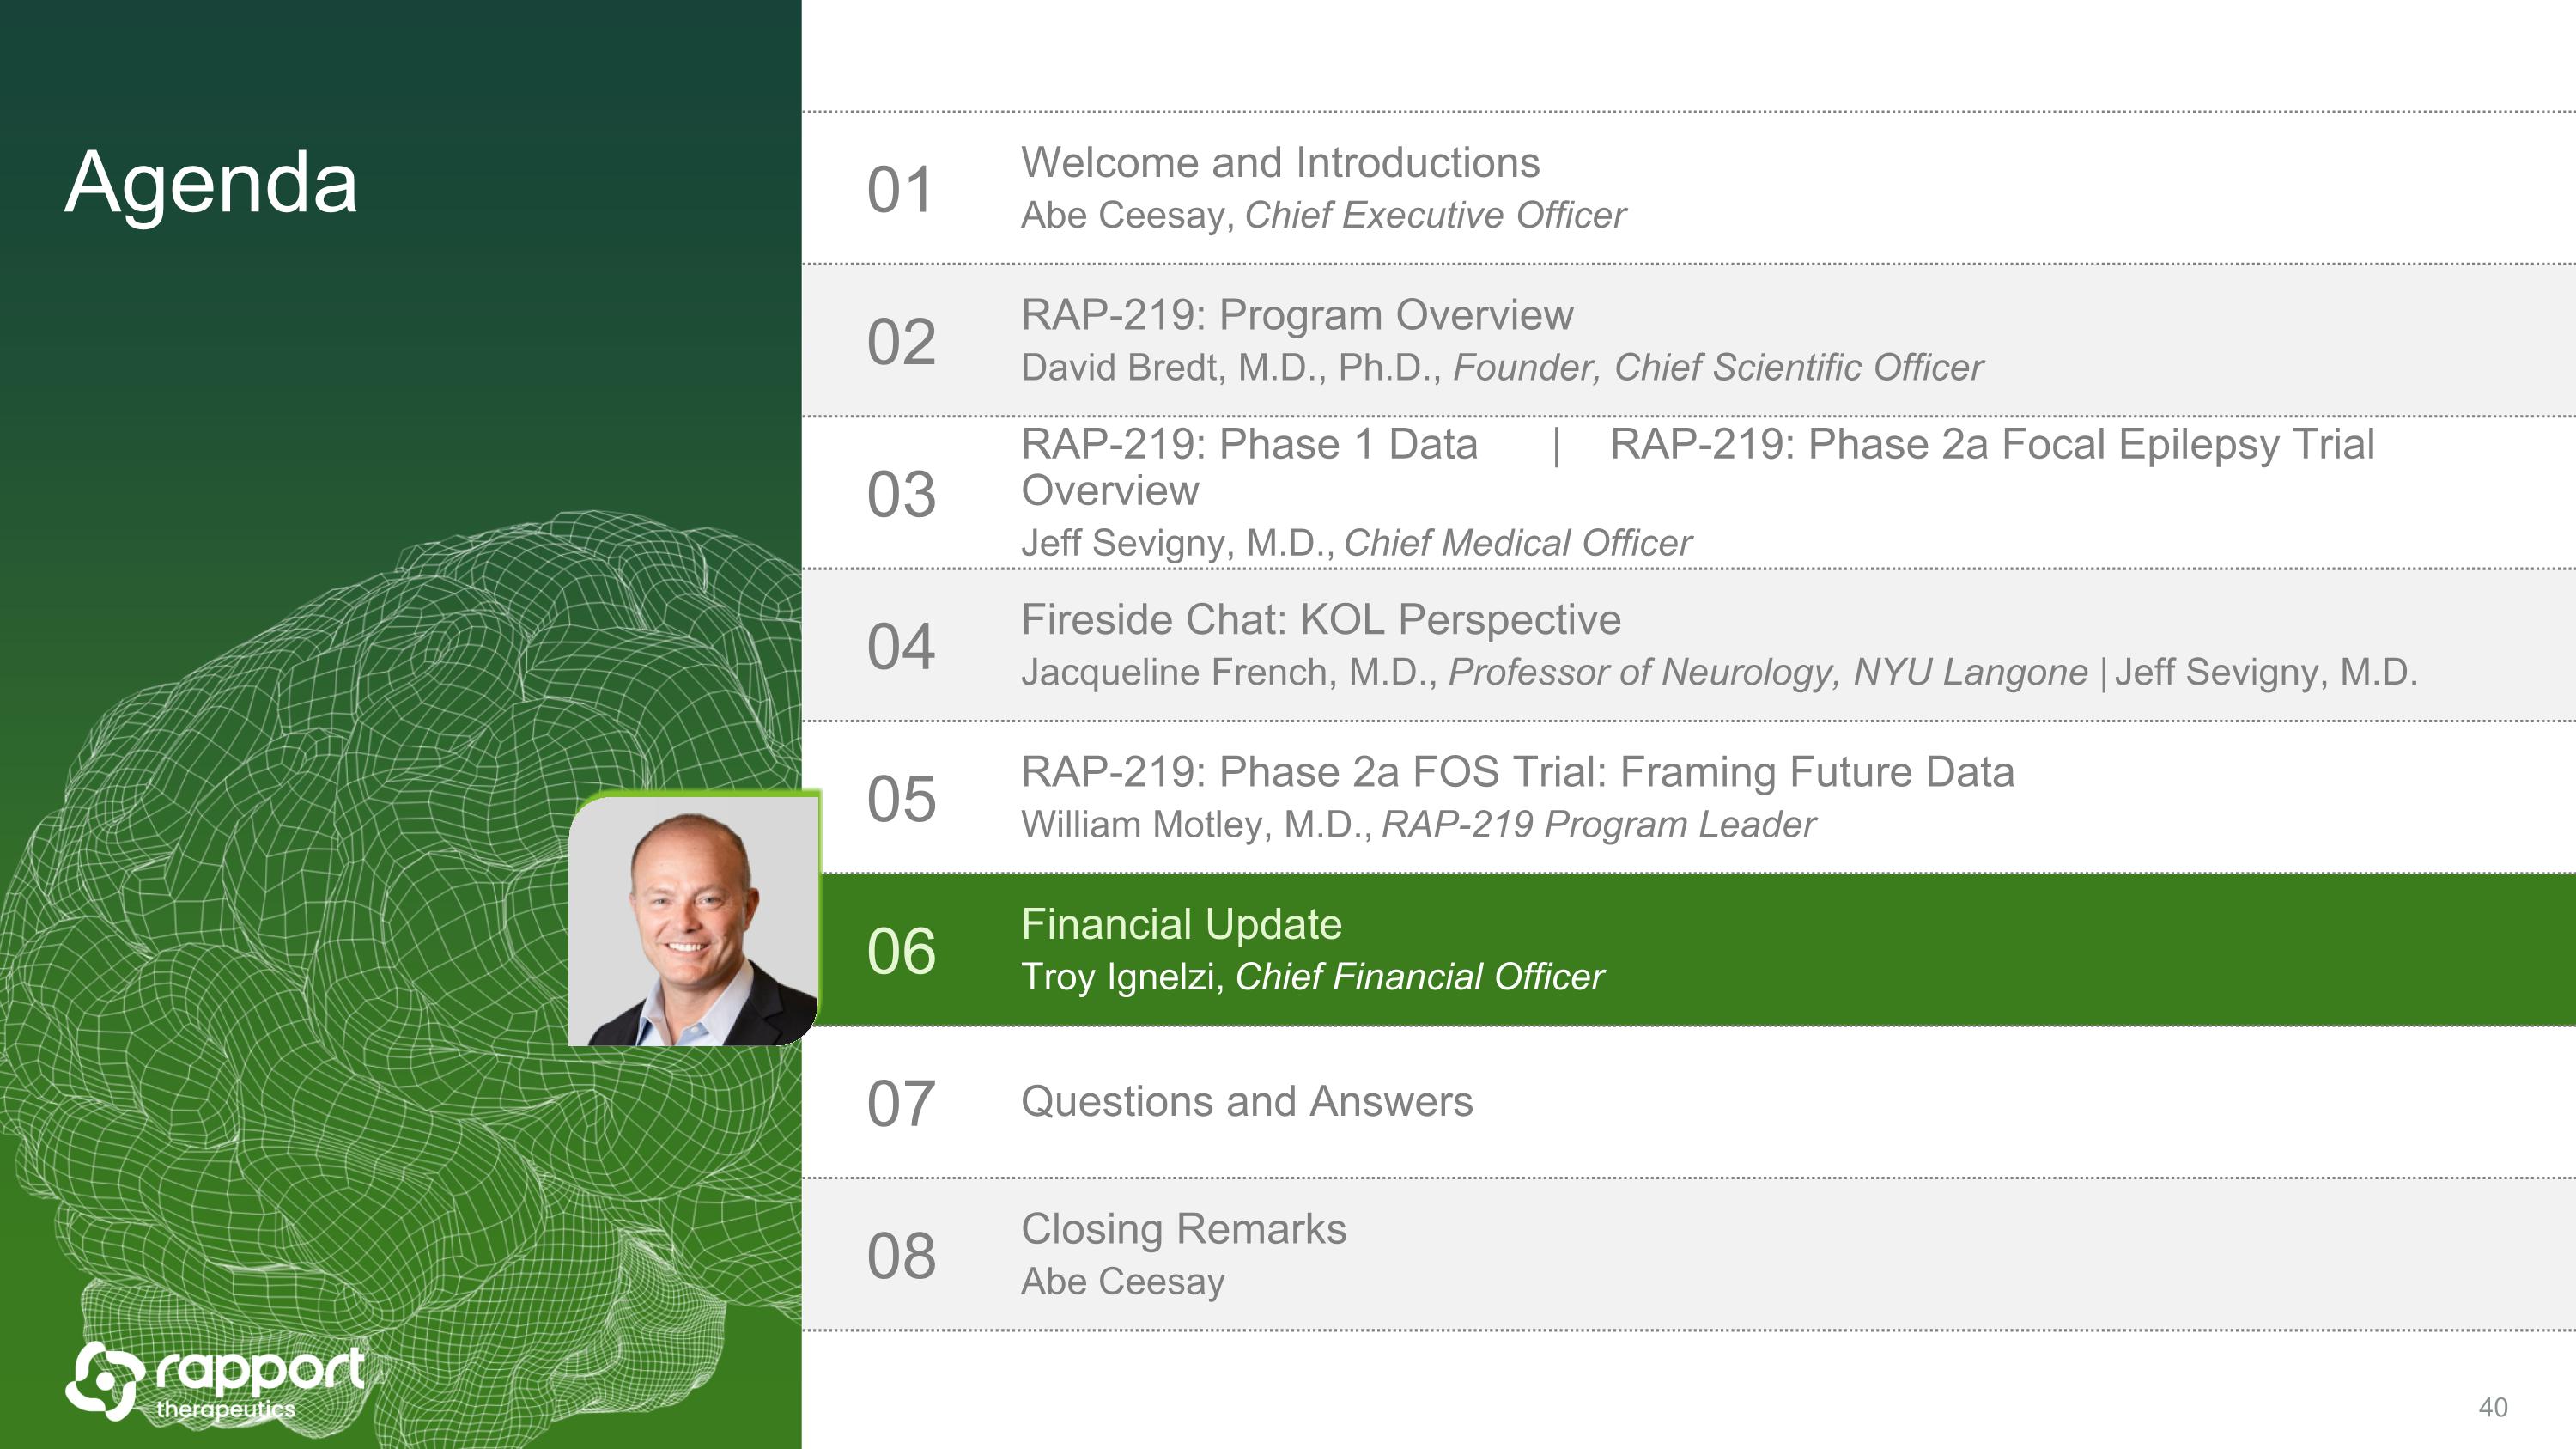Click the RAP-219: Phase 1 Data heading
Image resolution: width=2576 pixels, height=1449 pixels.
coord(1248,444)
